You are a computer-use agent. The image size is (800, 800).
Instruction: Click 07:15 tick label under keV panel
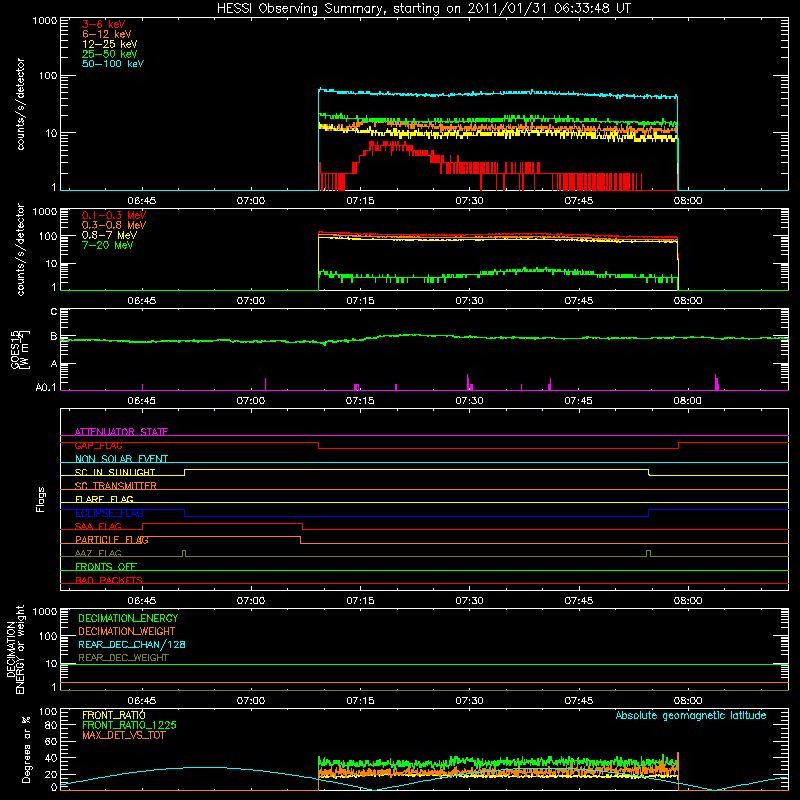coord(360,201)
